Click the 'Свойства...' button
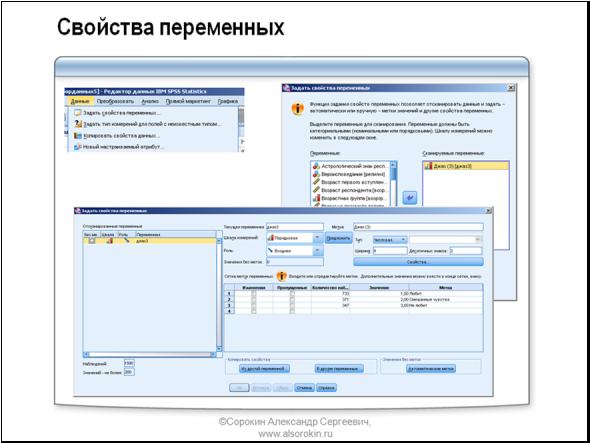590x443 pixels. pyautogui.click(x=418, y=262)
